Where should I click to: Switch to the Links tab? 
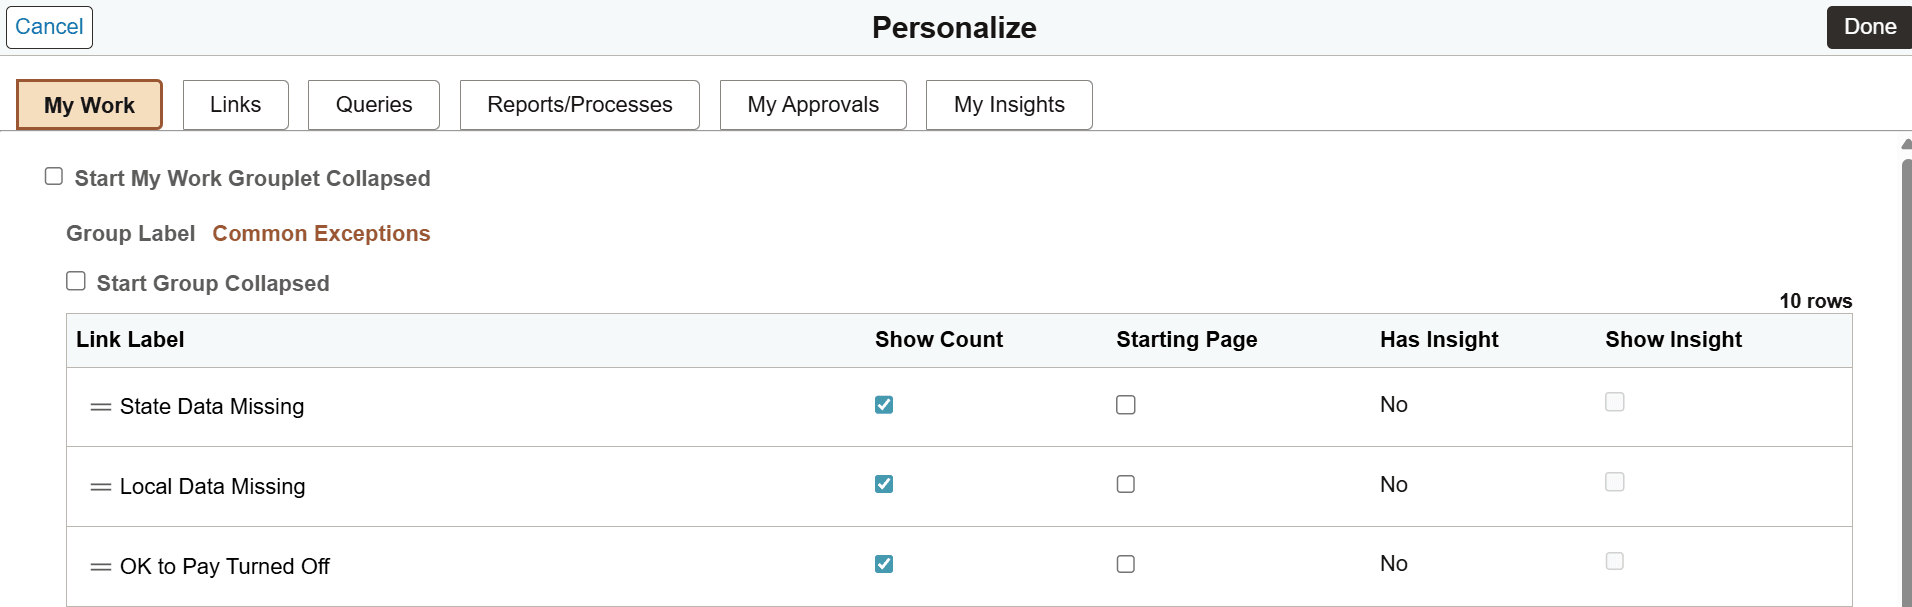click(235, 105)
